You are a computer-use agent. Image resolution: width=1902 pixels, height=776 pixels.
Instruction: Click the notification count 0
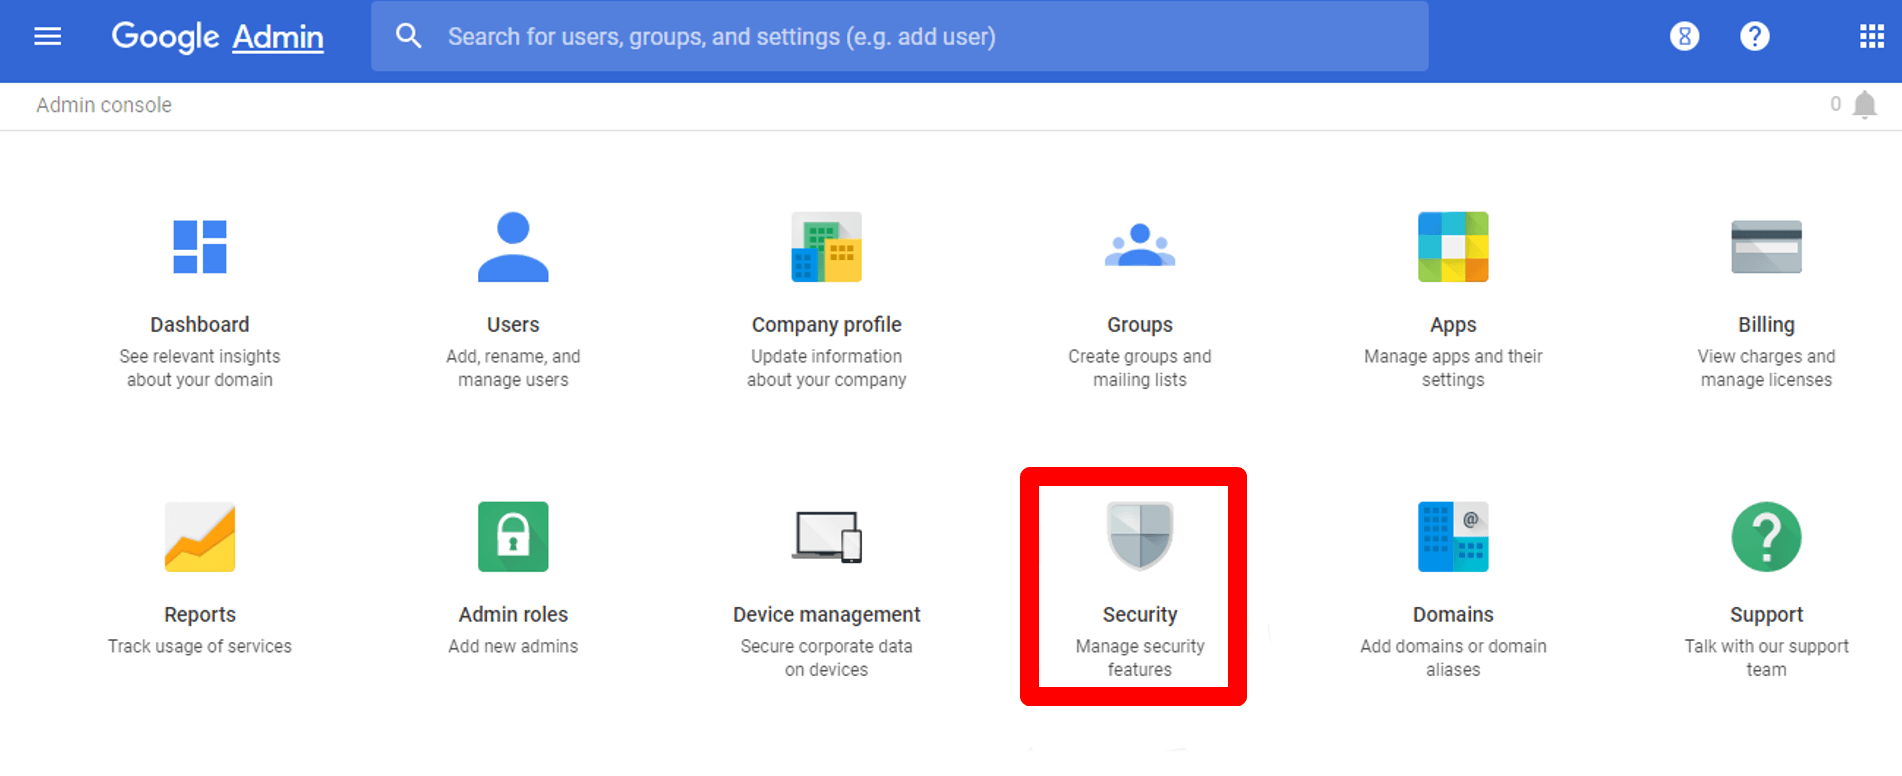pos(1835,104)
